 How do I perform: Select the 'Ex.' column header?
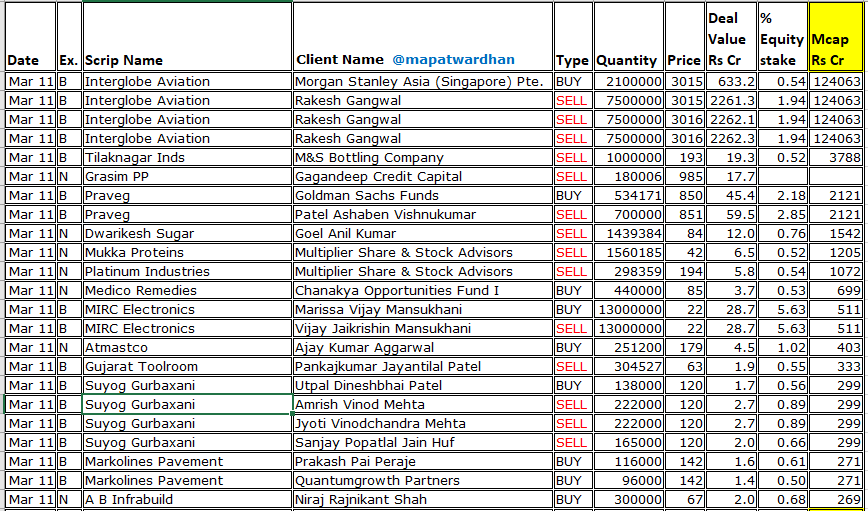(x=69, y=37)
